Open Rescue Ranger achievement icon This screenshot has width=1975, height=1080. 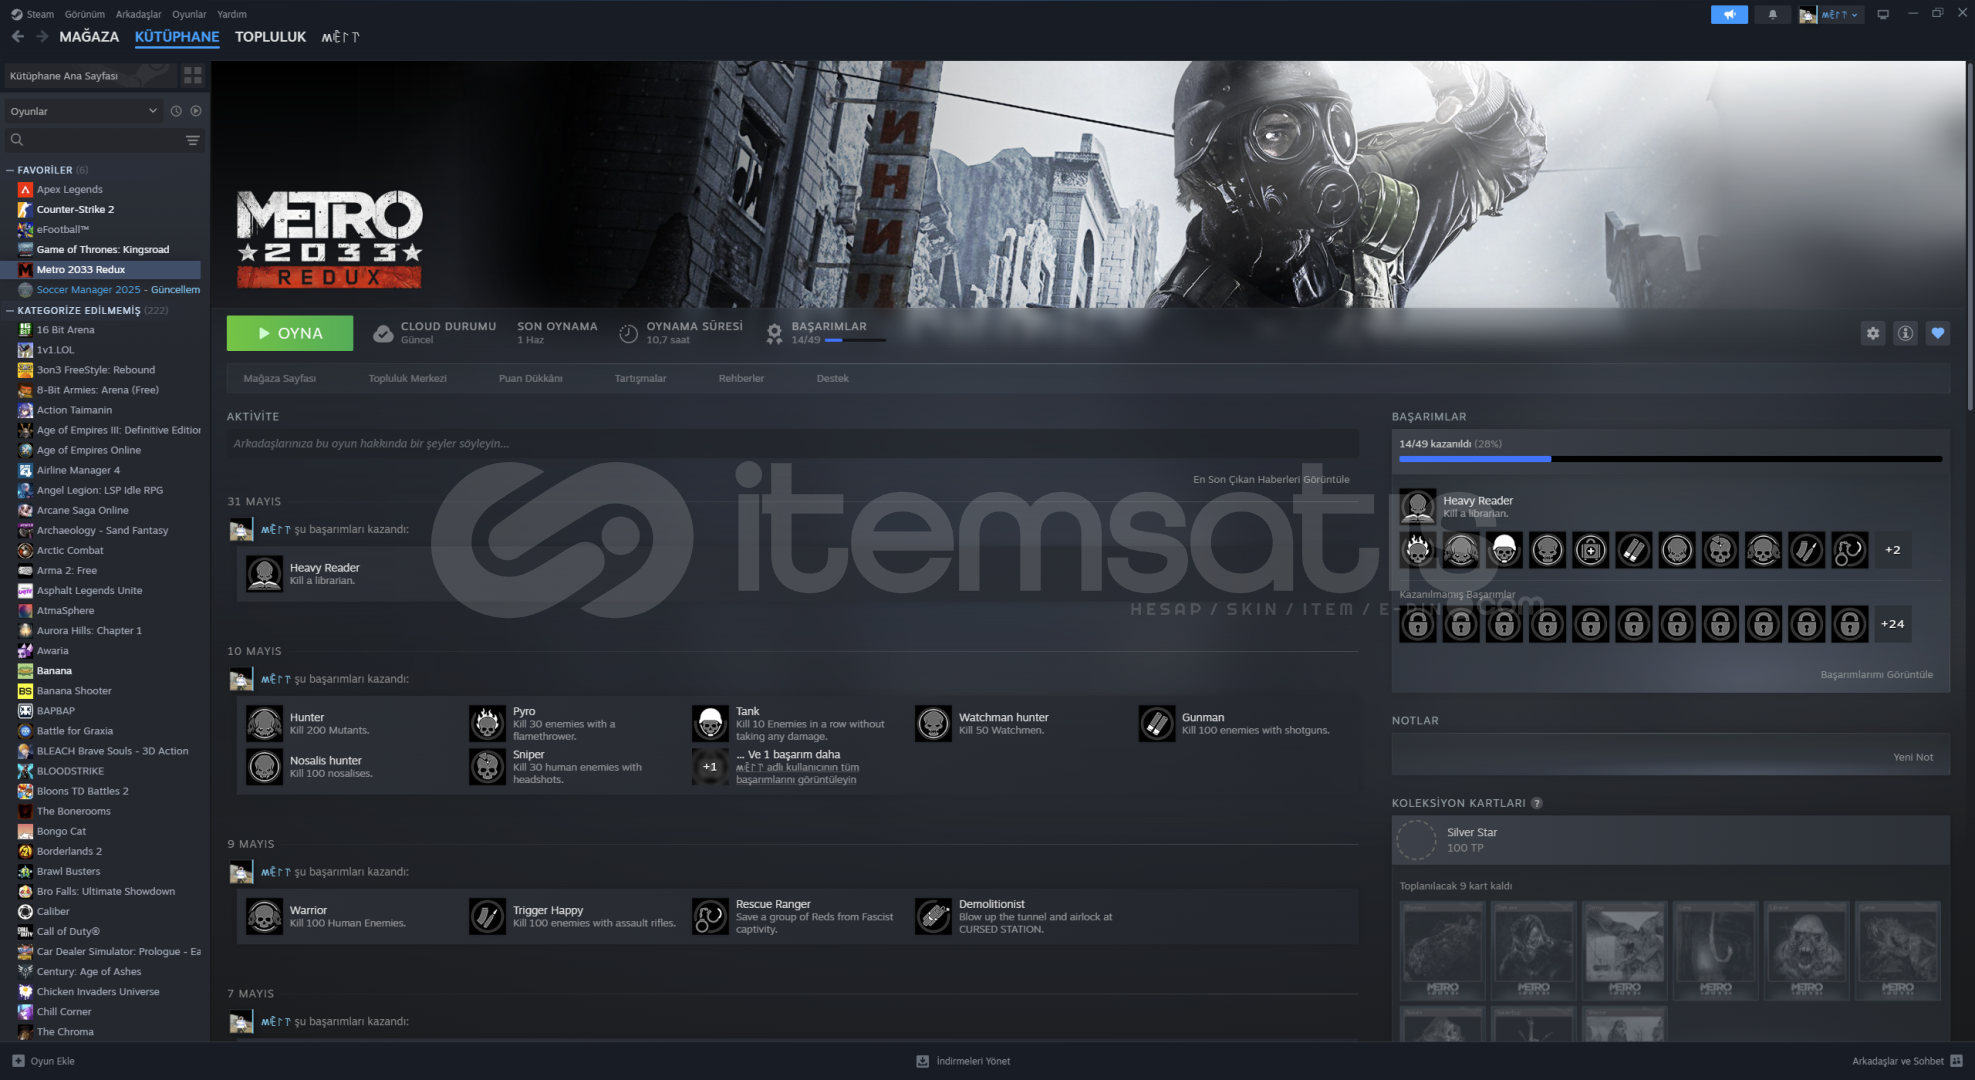(710, 916)
